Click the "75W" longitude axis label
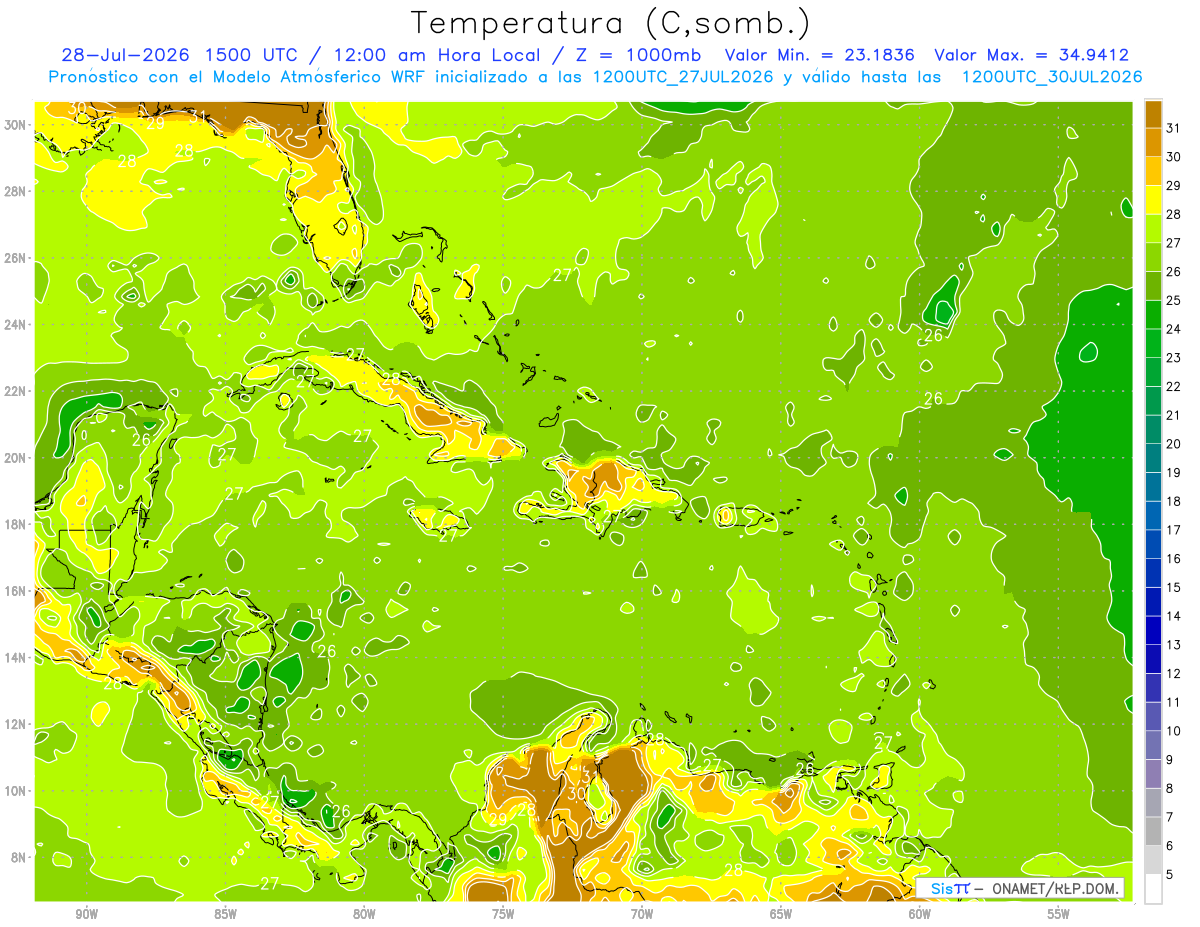1200x927 pixels. (503, 914)
